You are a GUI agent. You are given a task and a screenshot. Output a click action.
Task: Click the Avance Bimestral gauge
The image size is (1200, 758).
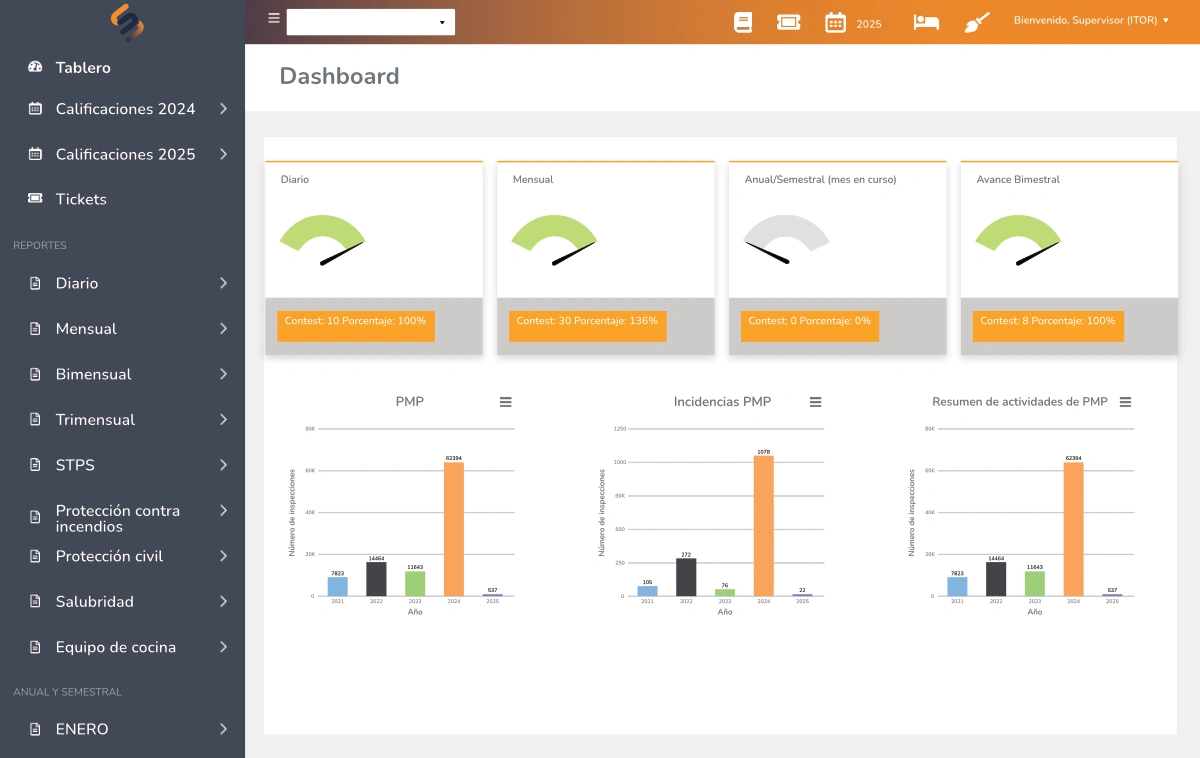[x=1017, y=240]
